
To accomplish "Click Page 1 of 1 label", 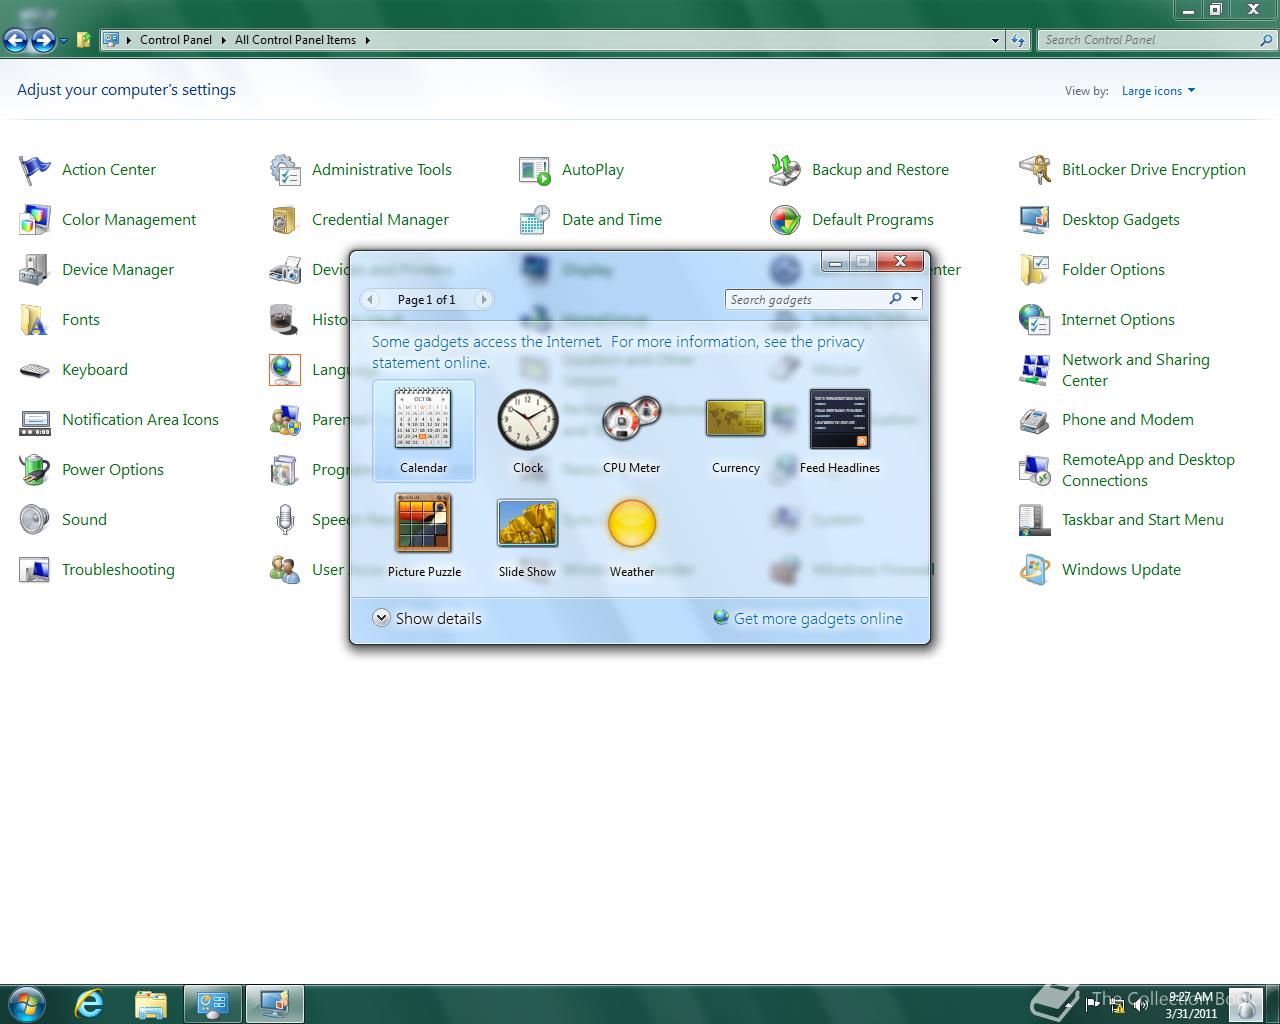I will pos(426,299).
